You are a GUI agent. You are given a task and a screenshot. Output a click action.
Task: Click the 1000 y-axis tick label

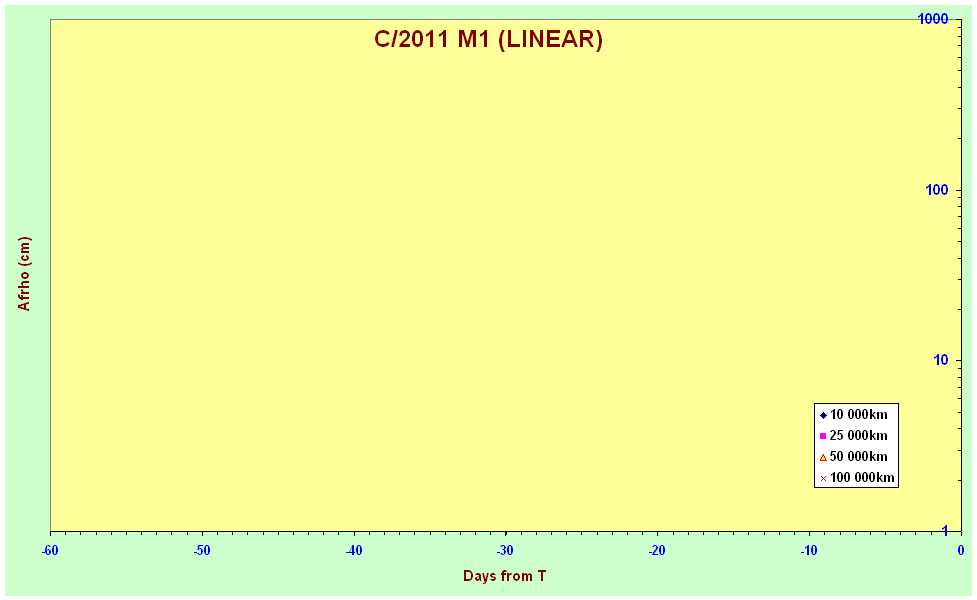pos(933,19)
